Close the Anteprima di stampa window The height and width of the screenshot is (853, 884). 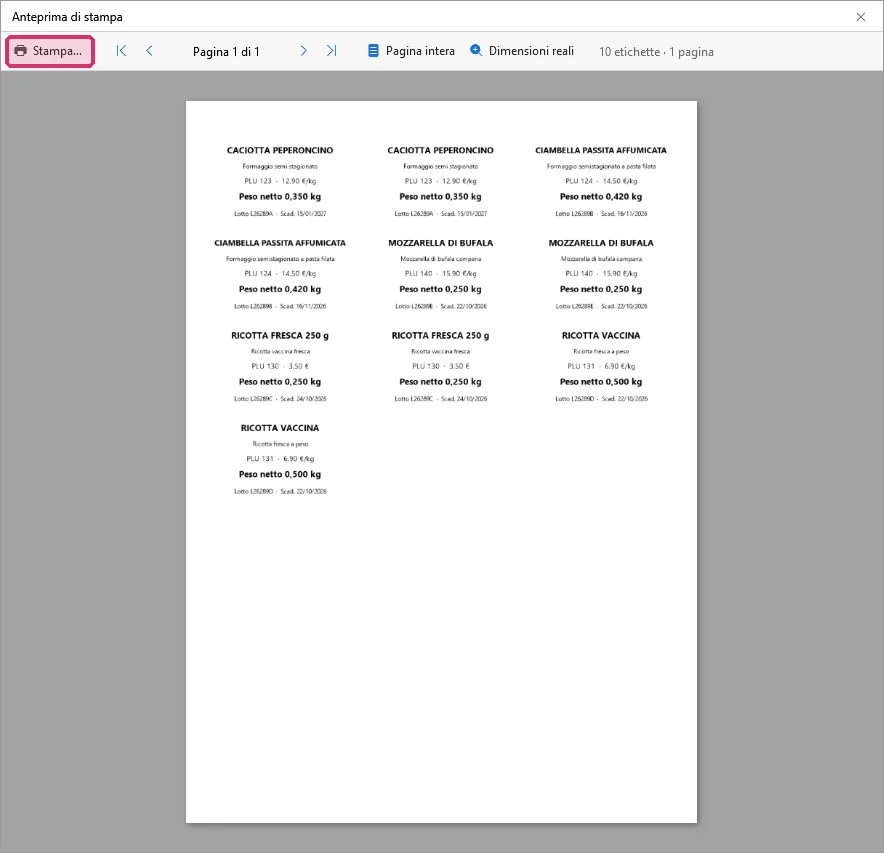tap(860, 17)
